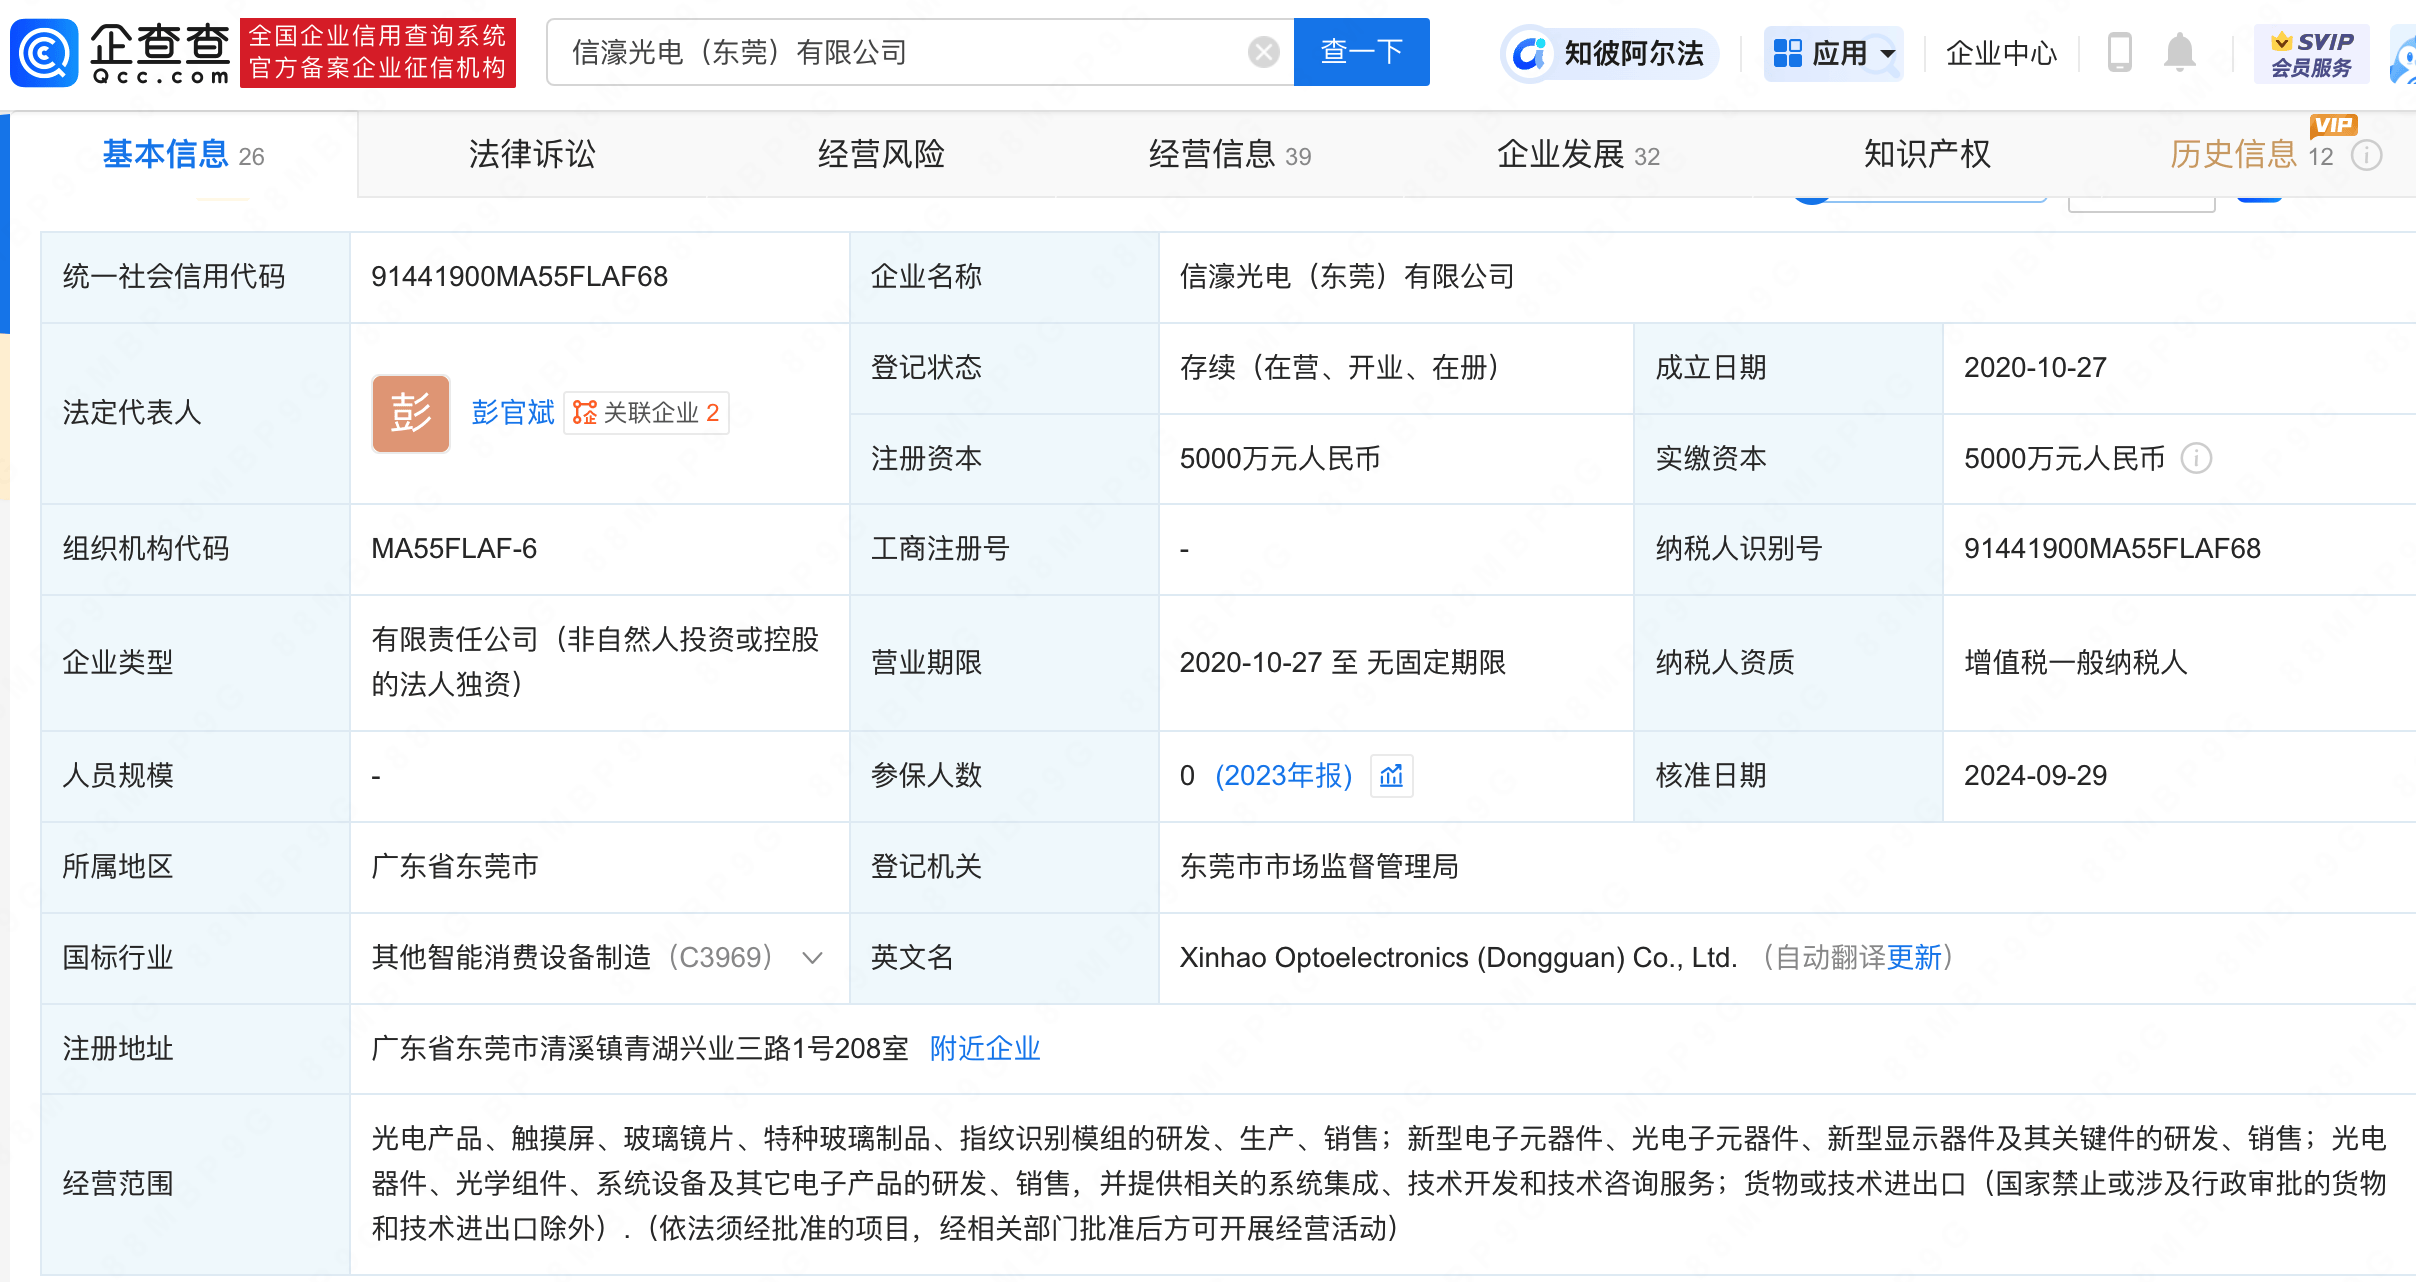Open notifications bell icon
2416x1282 pixels.
coord(2180,52)
